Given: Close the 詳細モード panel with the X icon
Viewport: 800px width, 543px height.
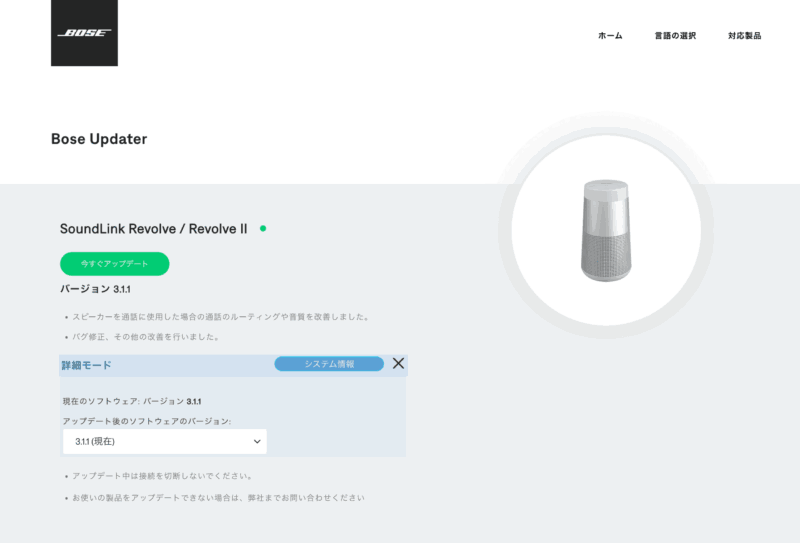Looking at the screenshot, I should tap(398, 363).
